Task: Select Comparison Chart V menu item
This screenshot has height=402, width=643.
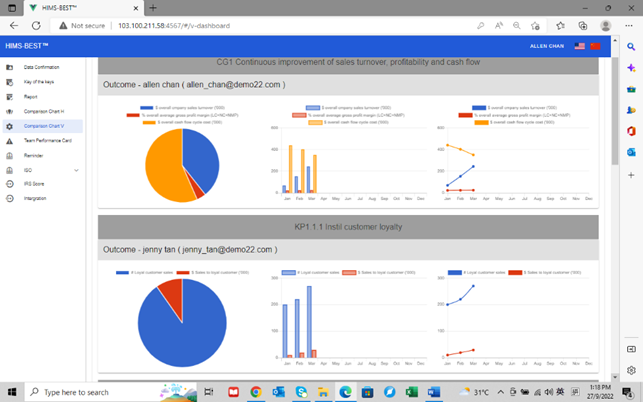Action: [43, 127]
